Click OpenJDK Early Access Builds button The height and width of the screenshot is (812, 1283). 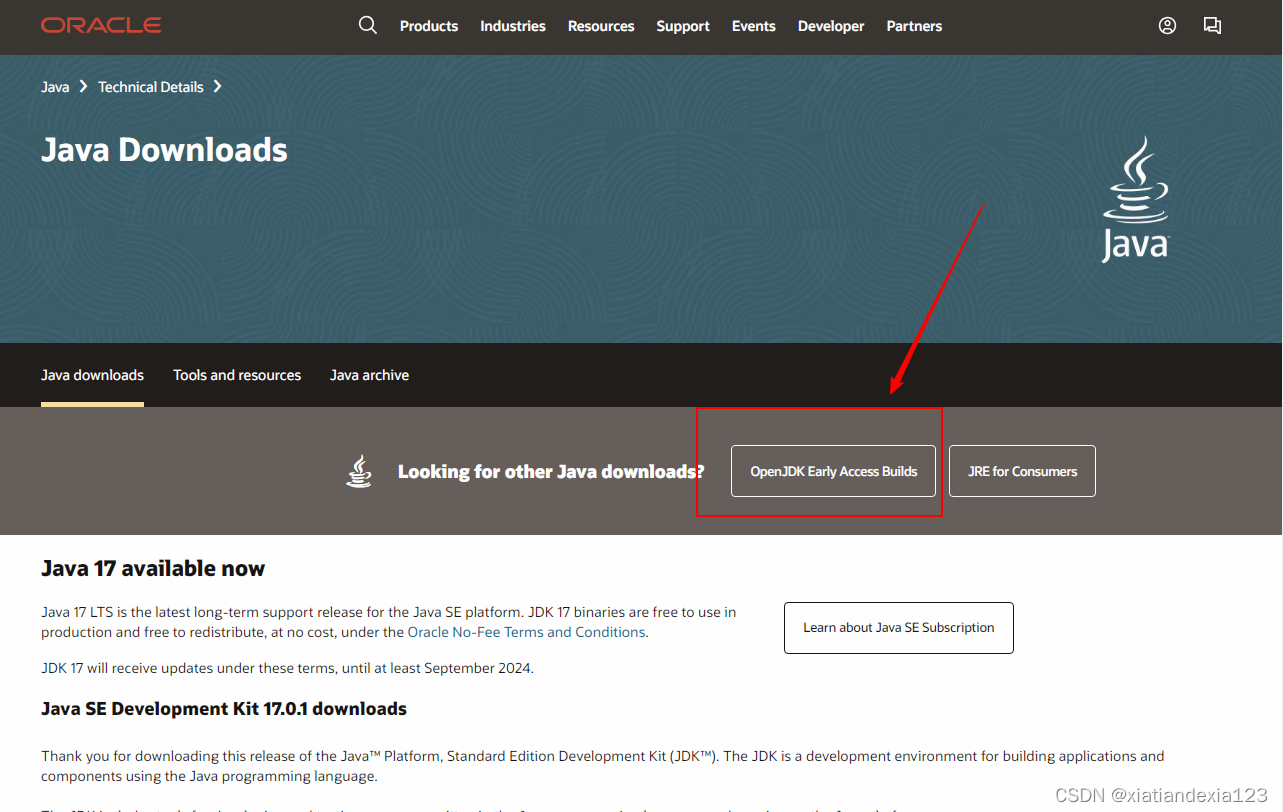[x=834, y=471]
